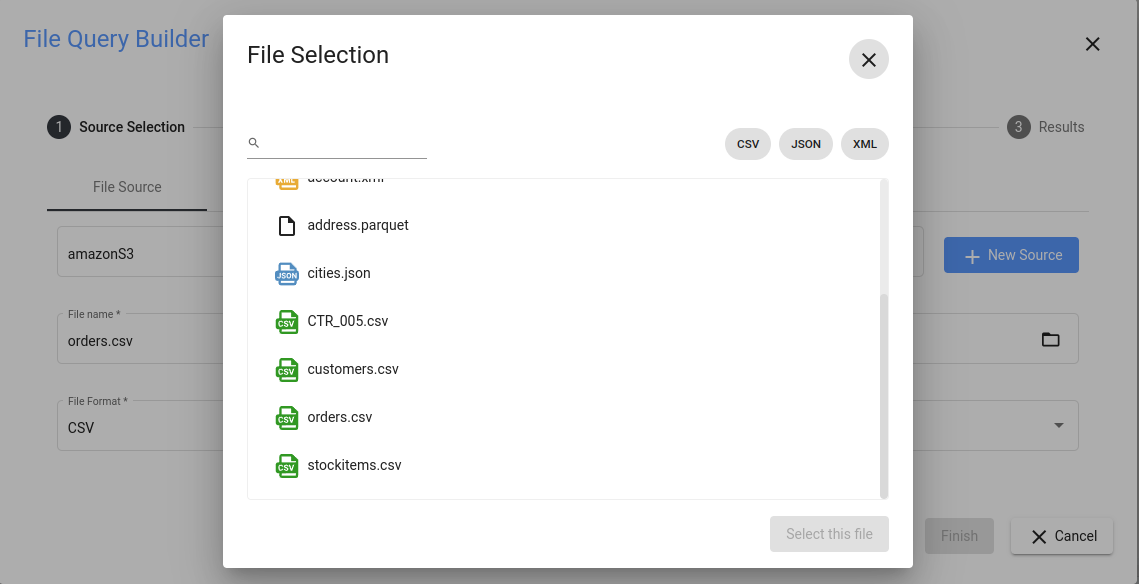
Task: Toggle the XML filter chip
Action: [x=865, y=144]
